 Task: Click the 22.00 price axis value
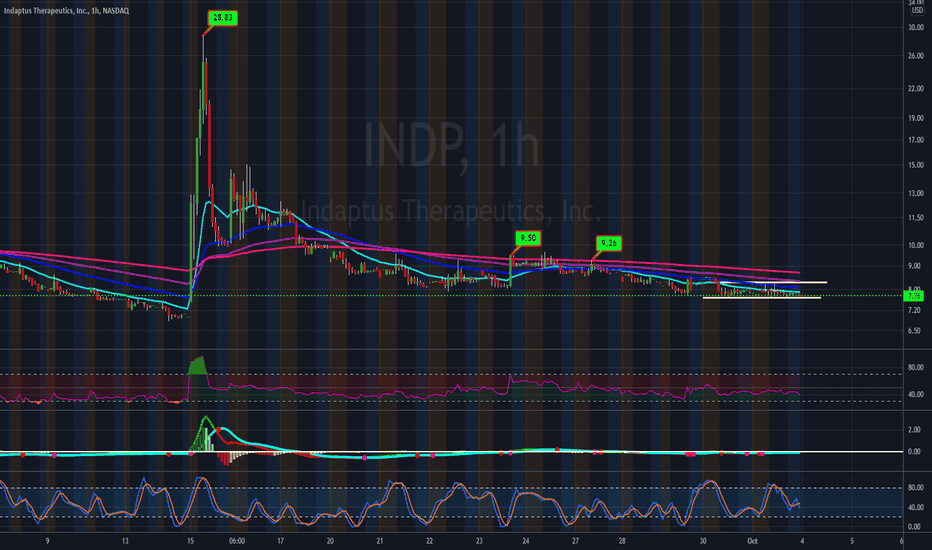click(915, 89)
